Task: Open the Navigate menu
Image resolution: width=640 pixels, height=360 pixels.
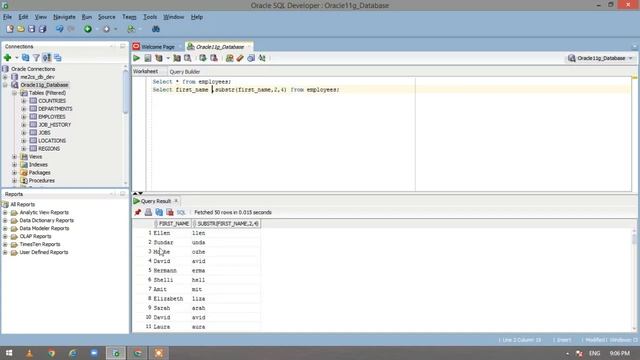Action: coord(64,17)
